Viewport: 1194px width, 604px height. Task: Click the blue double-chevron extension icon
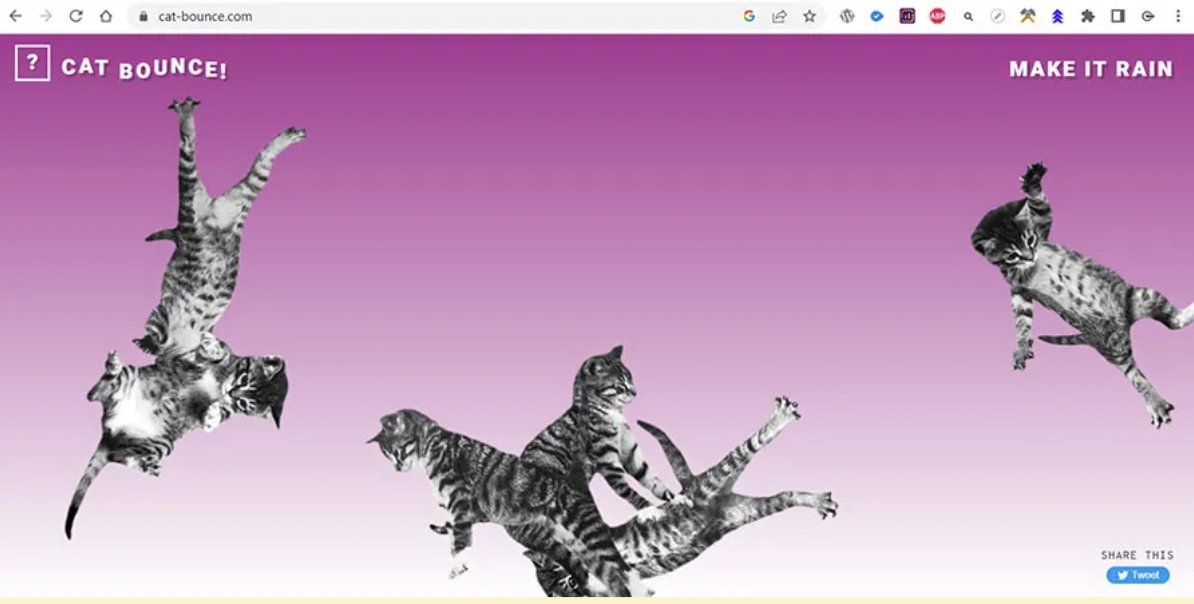click(x=1057, y=16)
